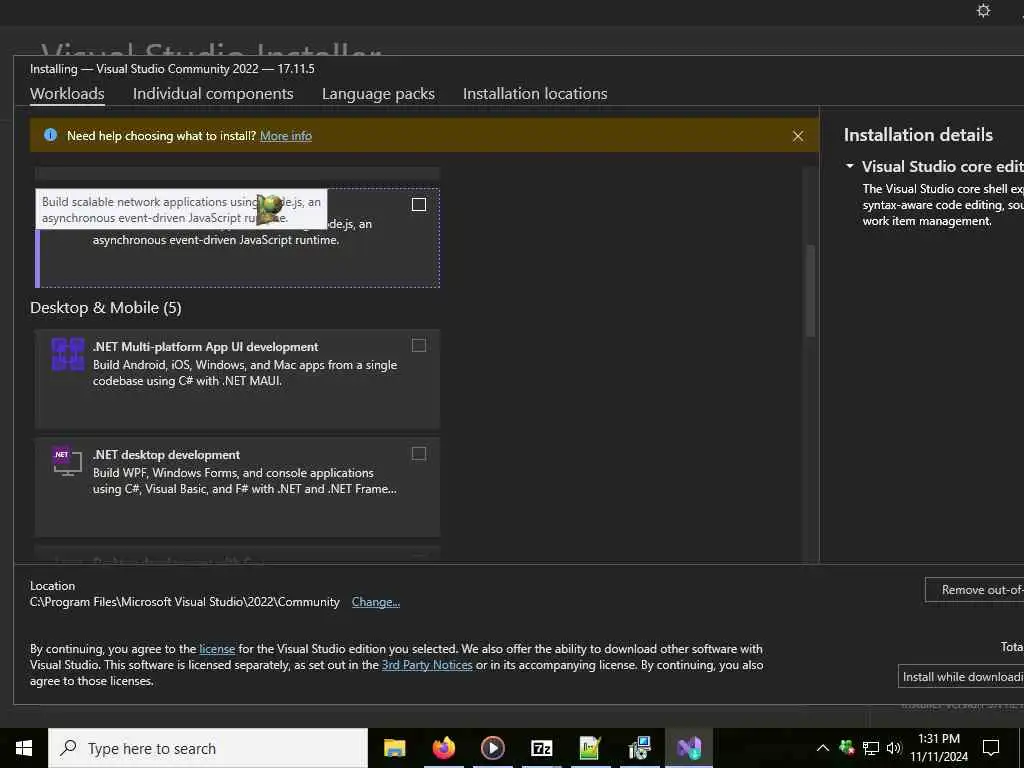Click the workloads list vertical scrollbar
The height and width of the screenshot is (768, 1024).
click(810, 291)
